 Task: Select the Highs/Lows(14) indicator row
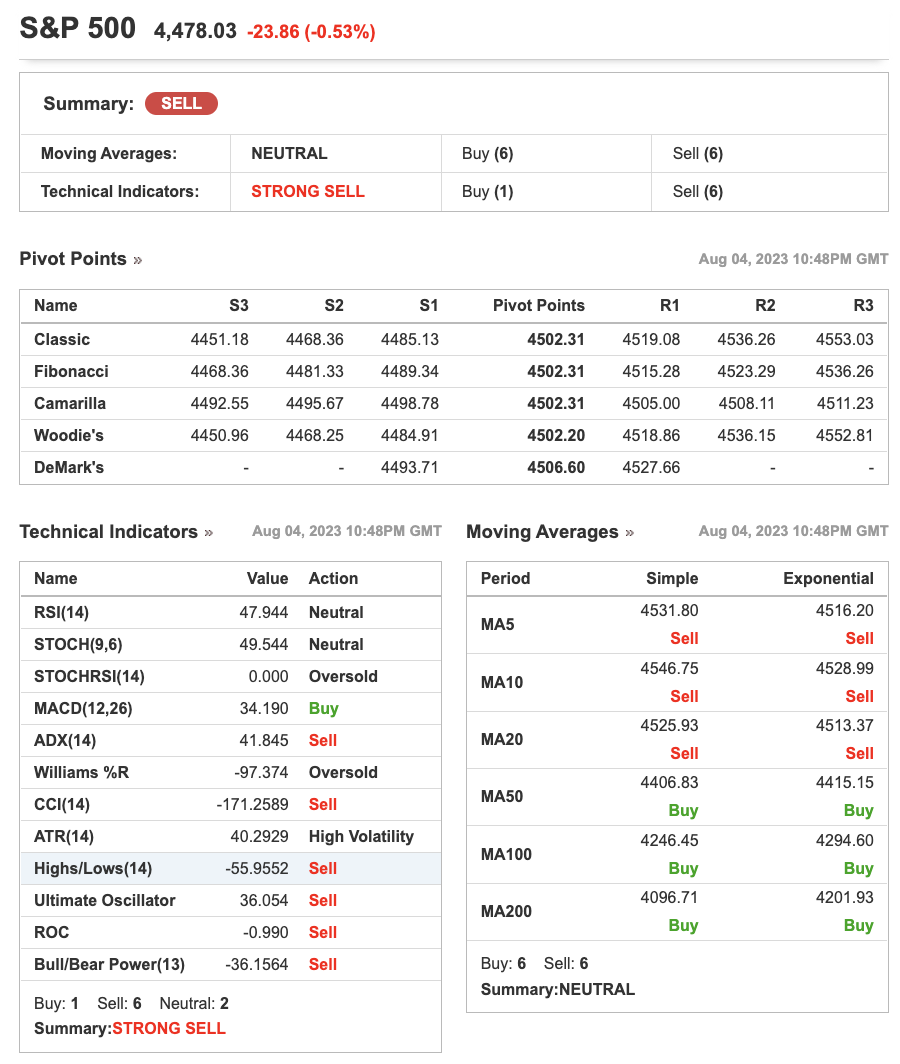coord(231,869)
